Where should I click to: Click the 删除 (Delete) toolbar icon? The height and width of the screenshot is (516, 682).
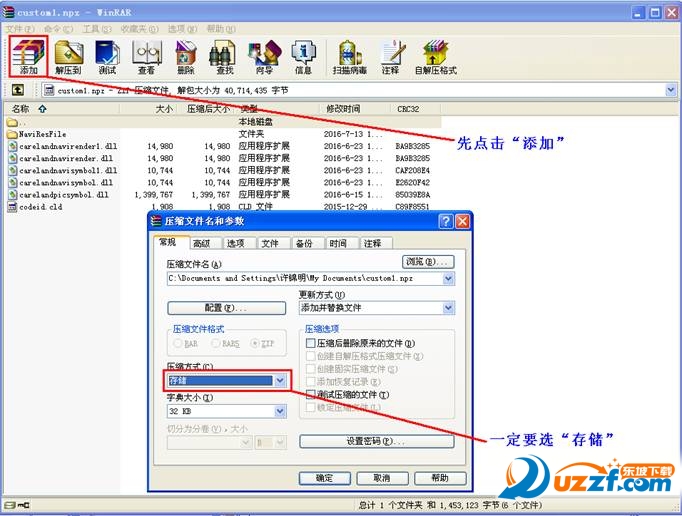click(186, 57)
